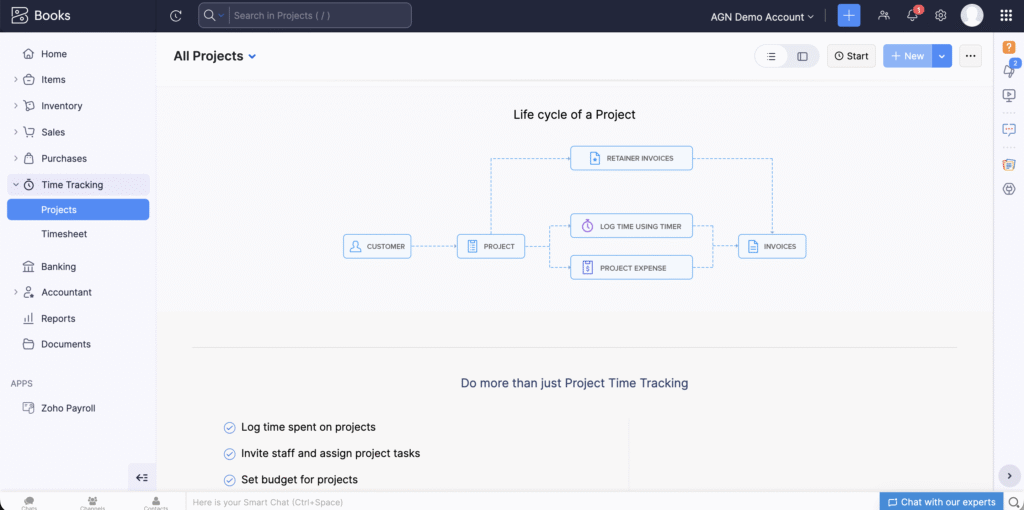Viewport: 1024px width, 510px height.
Task: Collapse the Time Tracking sidebar section
Action: point(16,185)
